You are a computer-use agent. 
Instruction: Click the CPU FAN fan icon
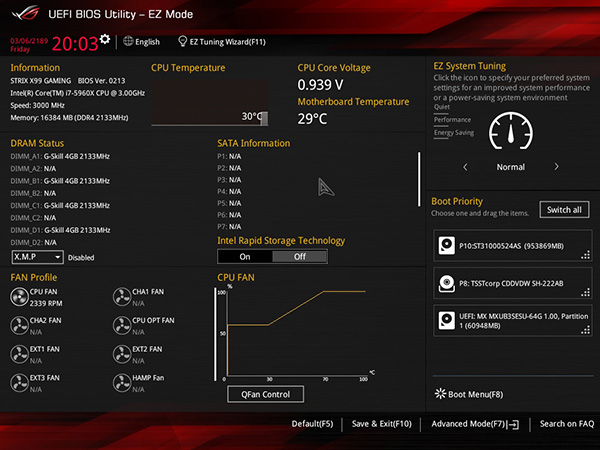(19, 297)
